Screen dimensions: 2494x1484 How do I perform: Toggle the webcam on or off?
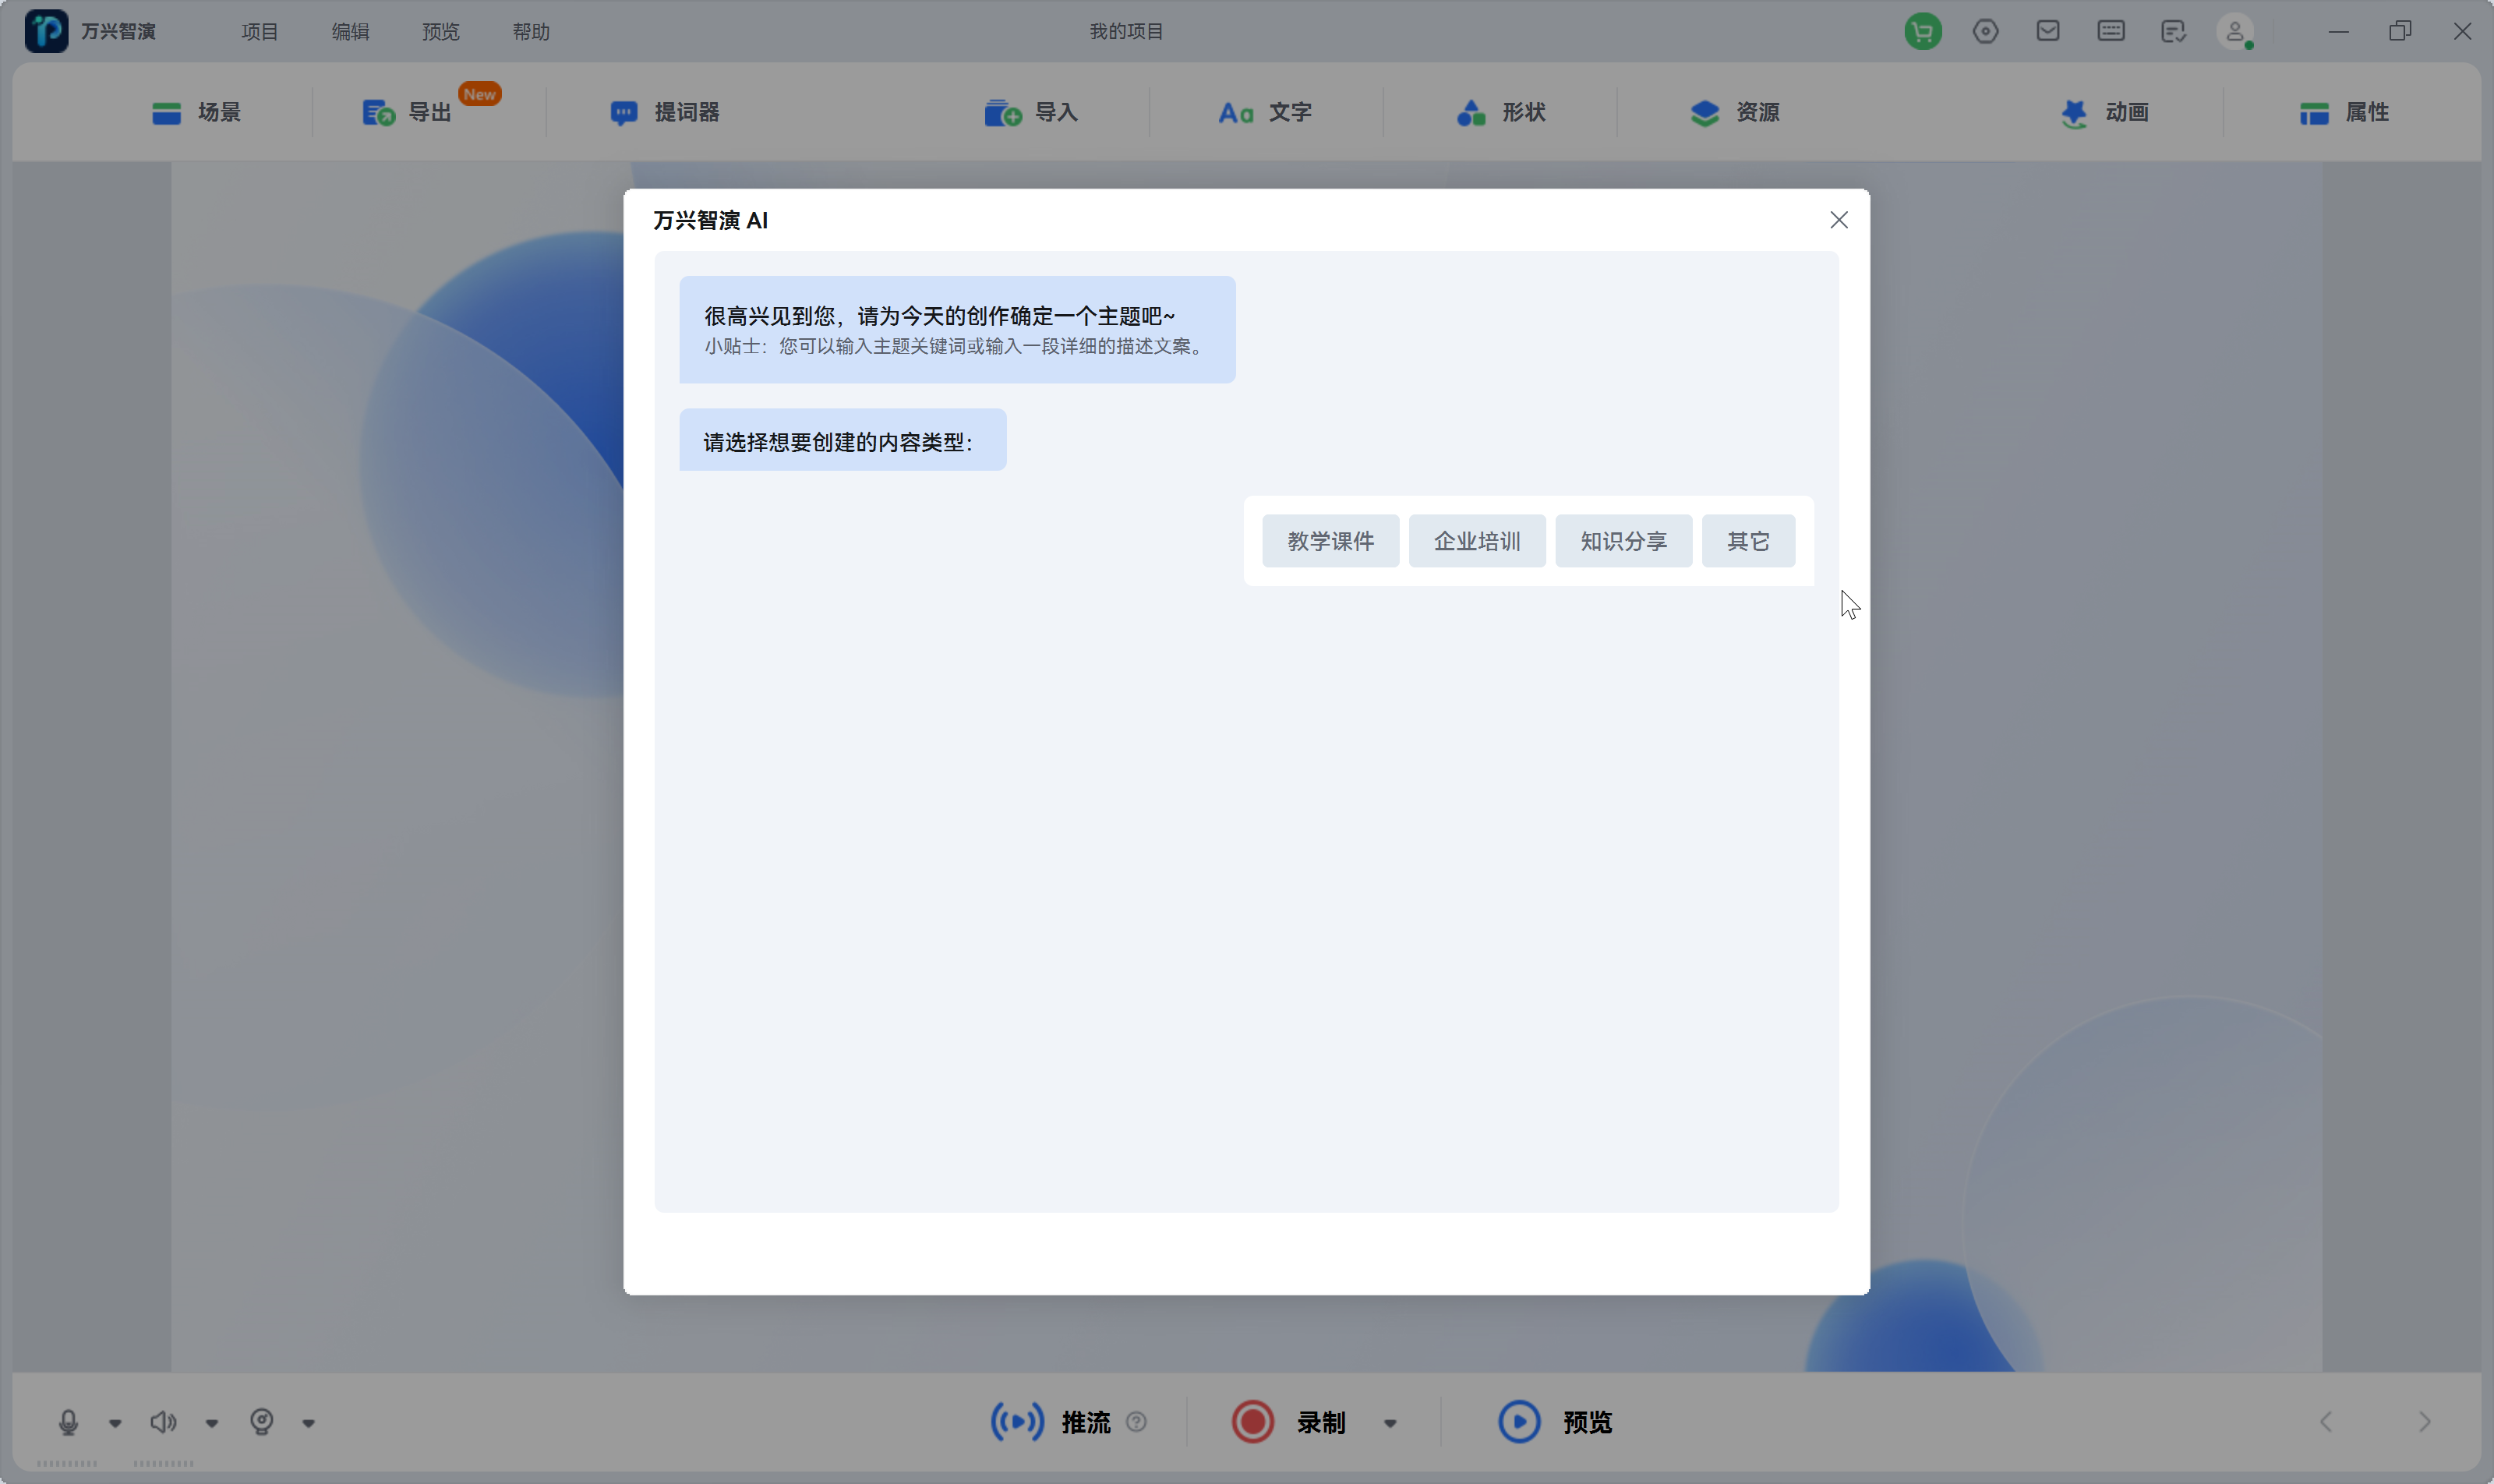point(261,1421)
